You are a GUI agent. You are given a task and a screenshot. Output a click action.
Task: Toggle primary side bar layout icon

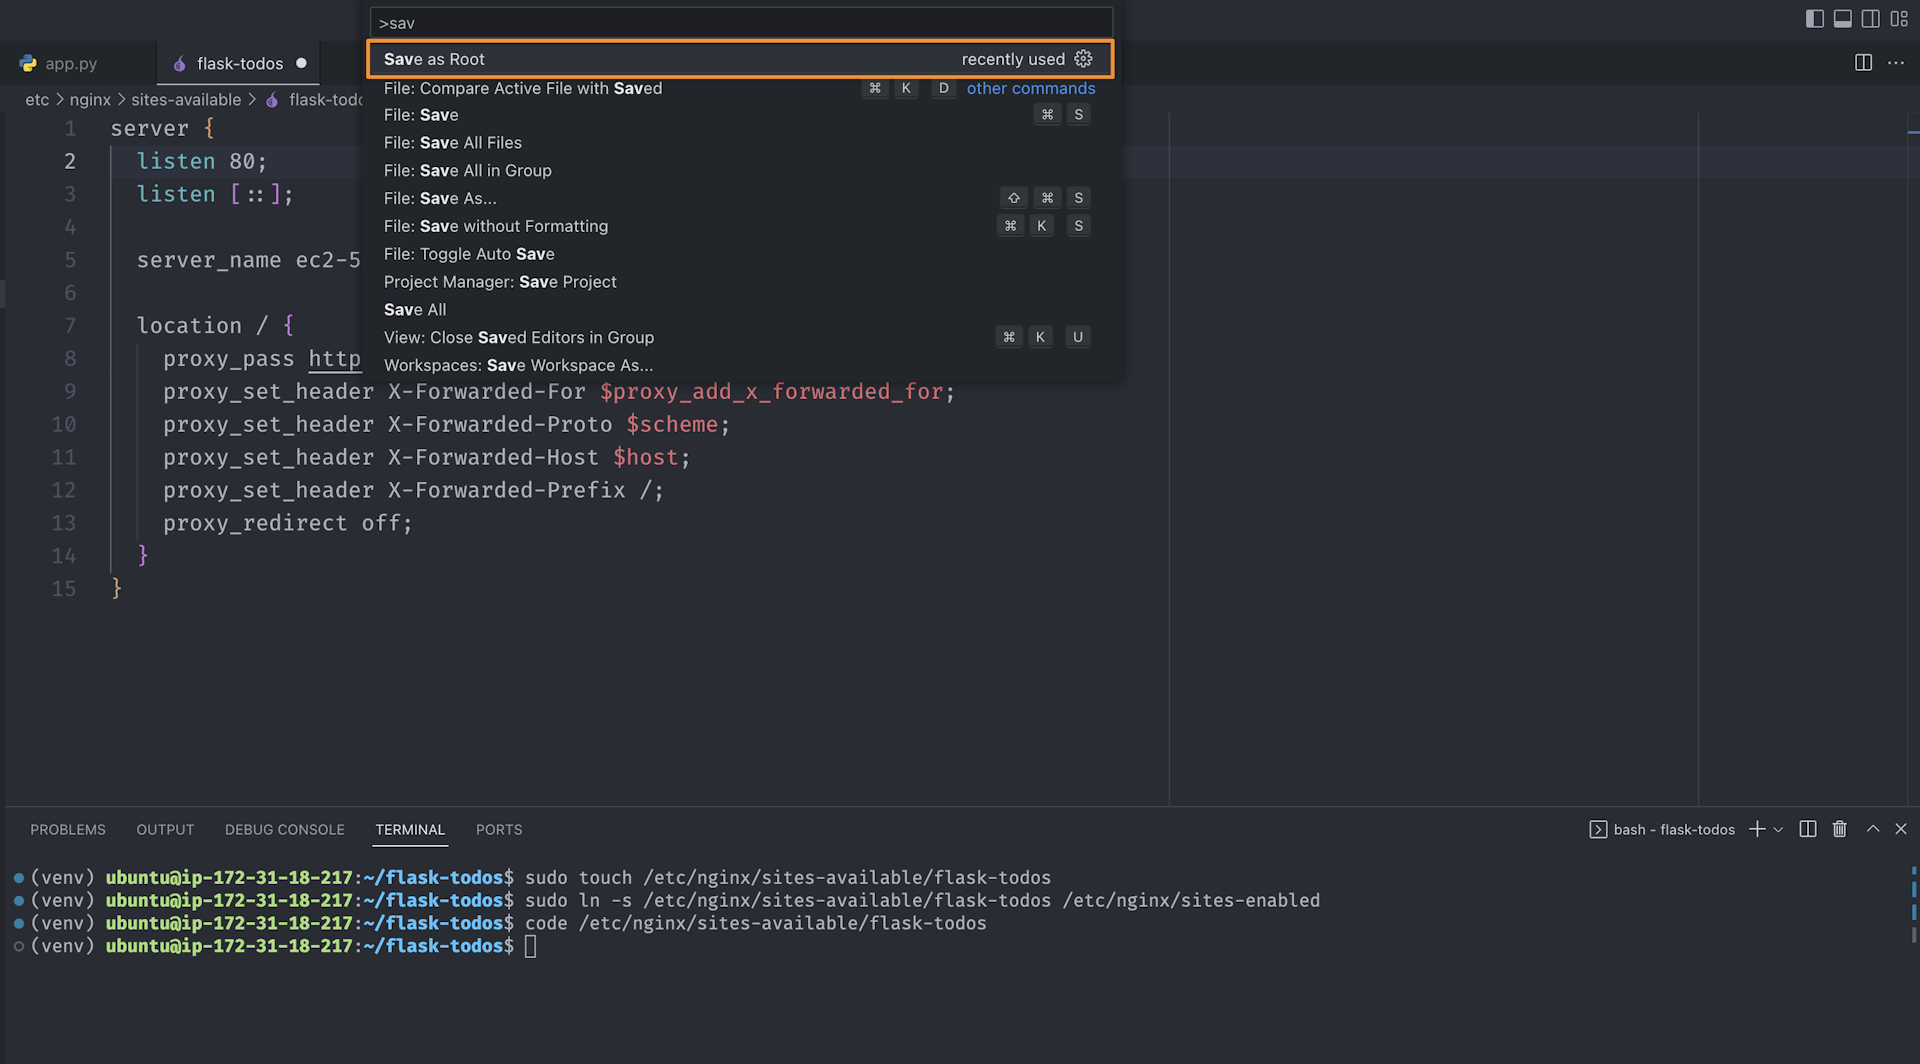(x=1814, y=19)
